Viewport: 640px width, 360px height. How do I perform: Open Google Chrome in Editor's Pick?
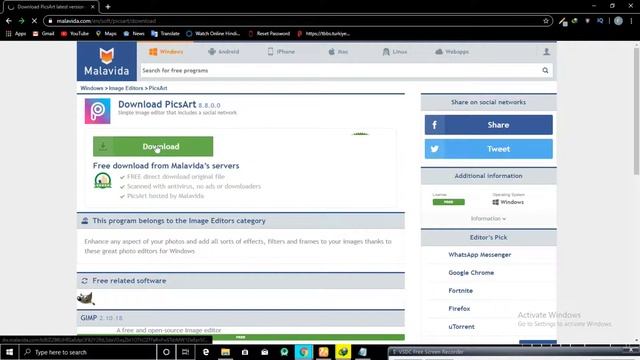click(x=471, y=273)
